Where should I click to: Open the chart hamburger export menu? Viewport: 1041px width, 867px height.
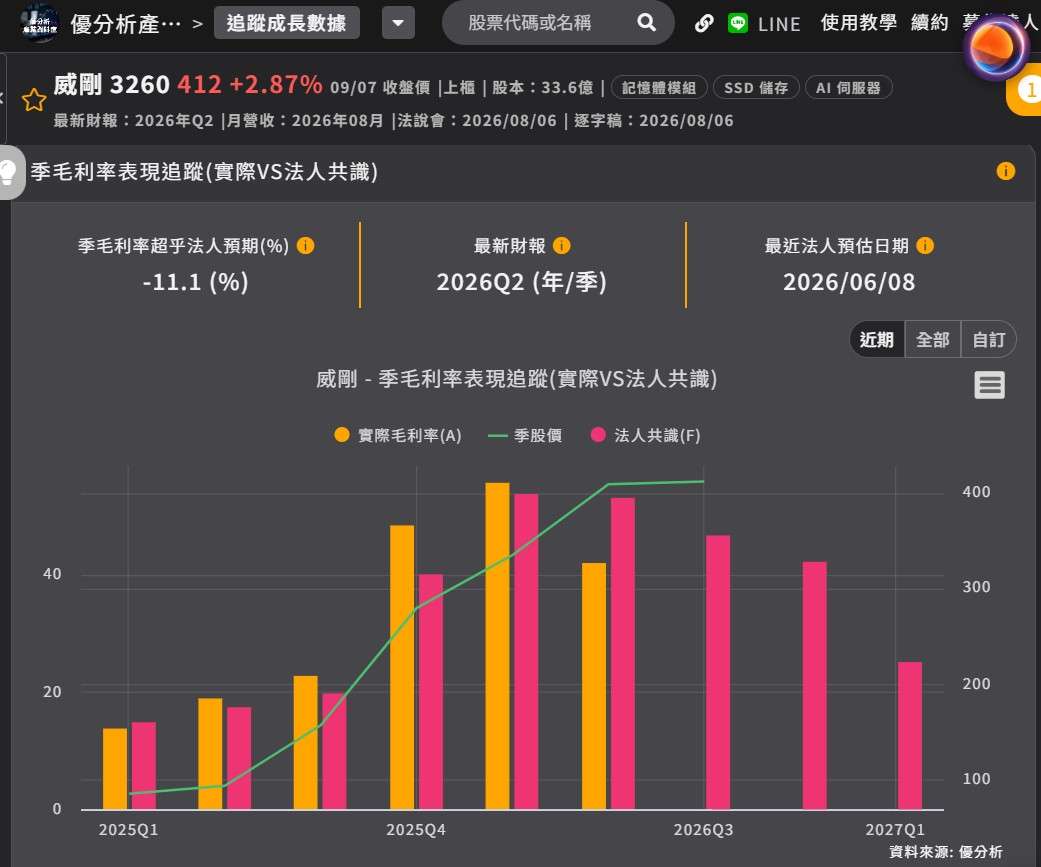click(x=989, y=385)
